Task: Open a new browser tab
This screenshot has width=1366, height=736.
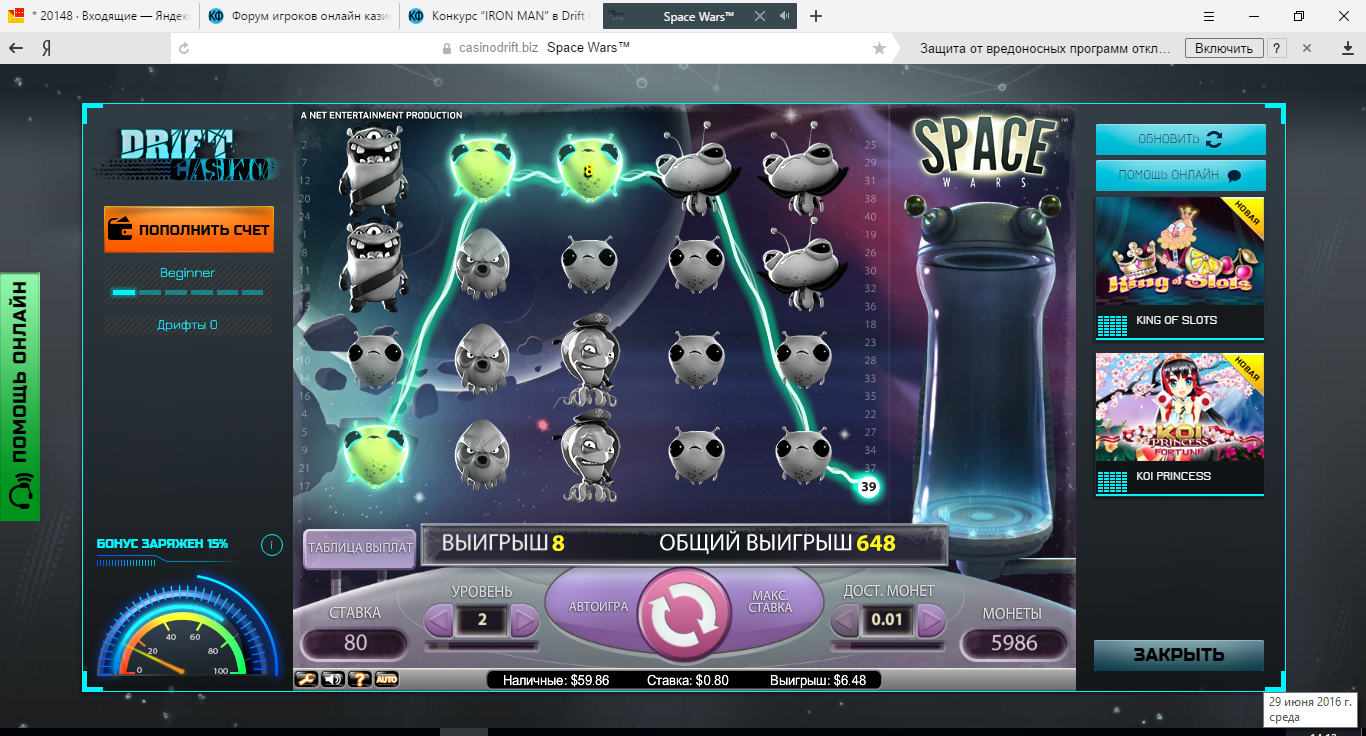Action: point(816,16)
